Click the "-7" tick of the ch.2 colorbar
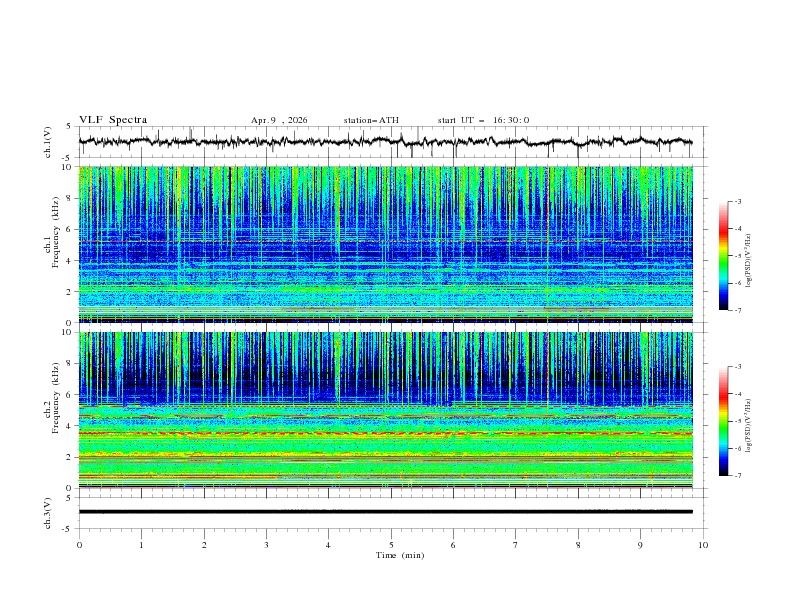 (738, 475)
